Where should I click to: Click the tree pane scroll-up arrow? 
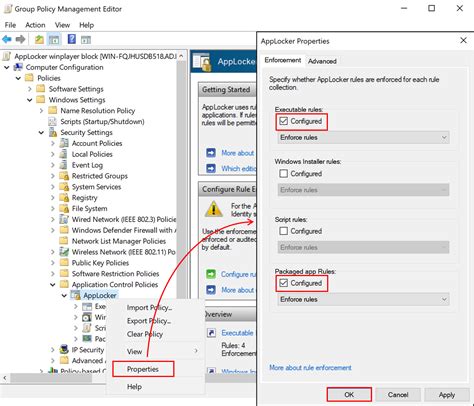click(181, 56)
